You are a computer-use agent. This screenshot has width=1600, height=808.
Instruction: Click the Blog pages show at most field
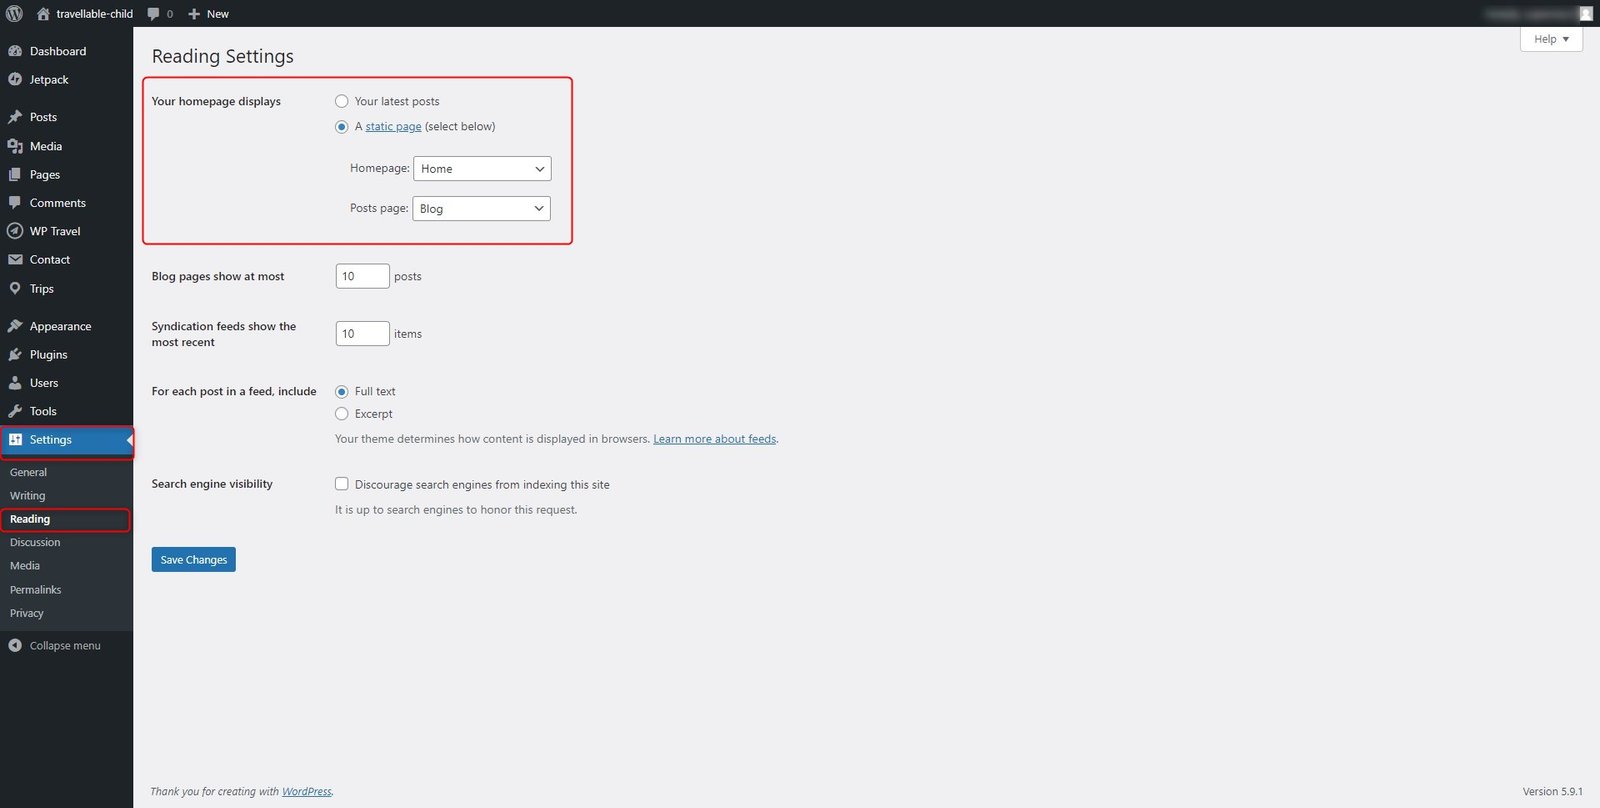click(362, 276)
